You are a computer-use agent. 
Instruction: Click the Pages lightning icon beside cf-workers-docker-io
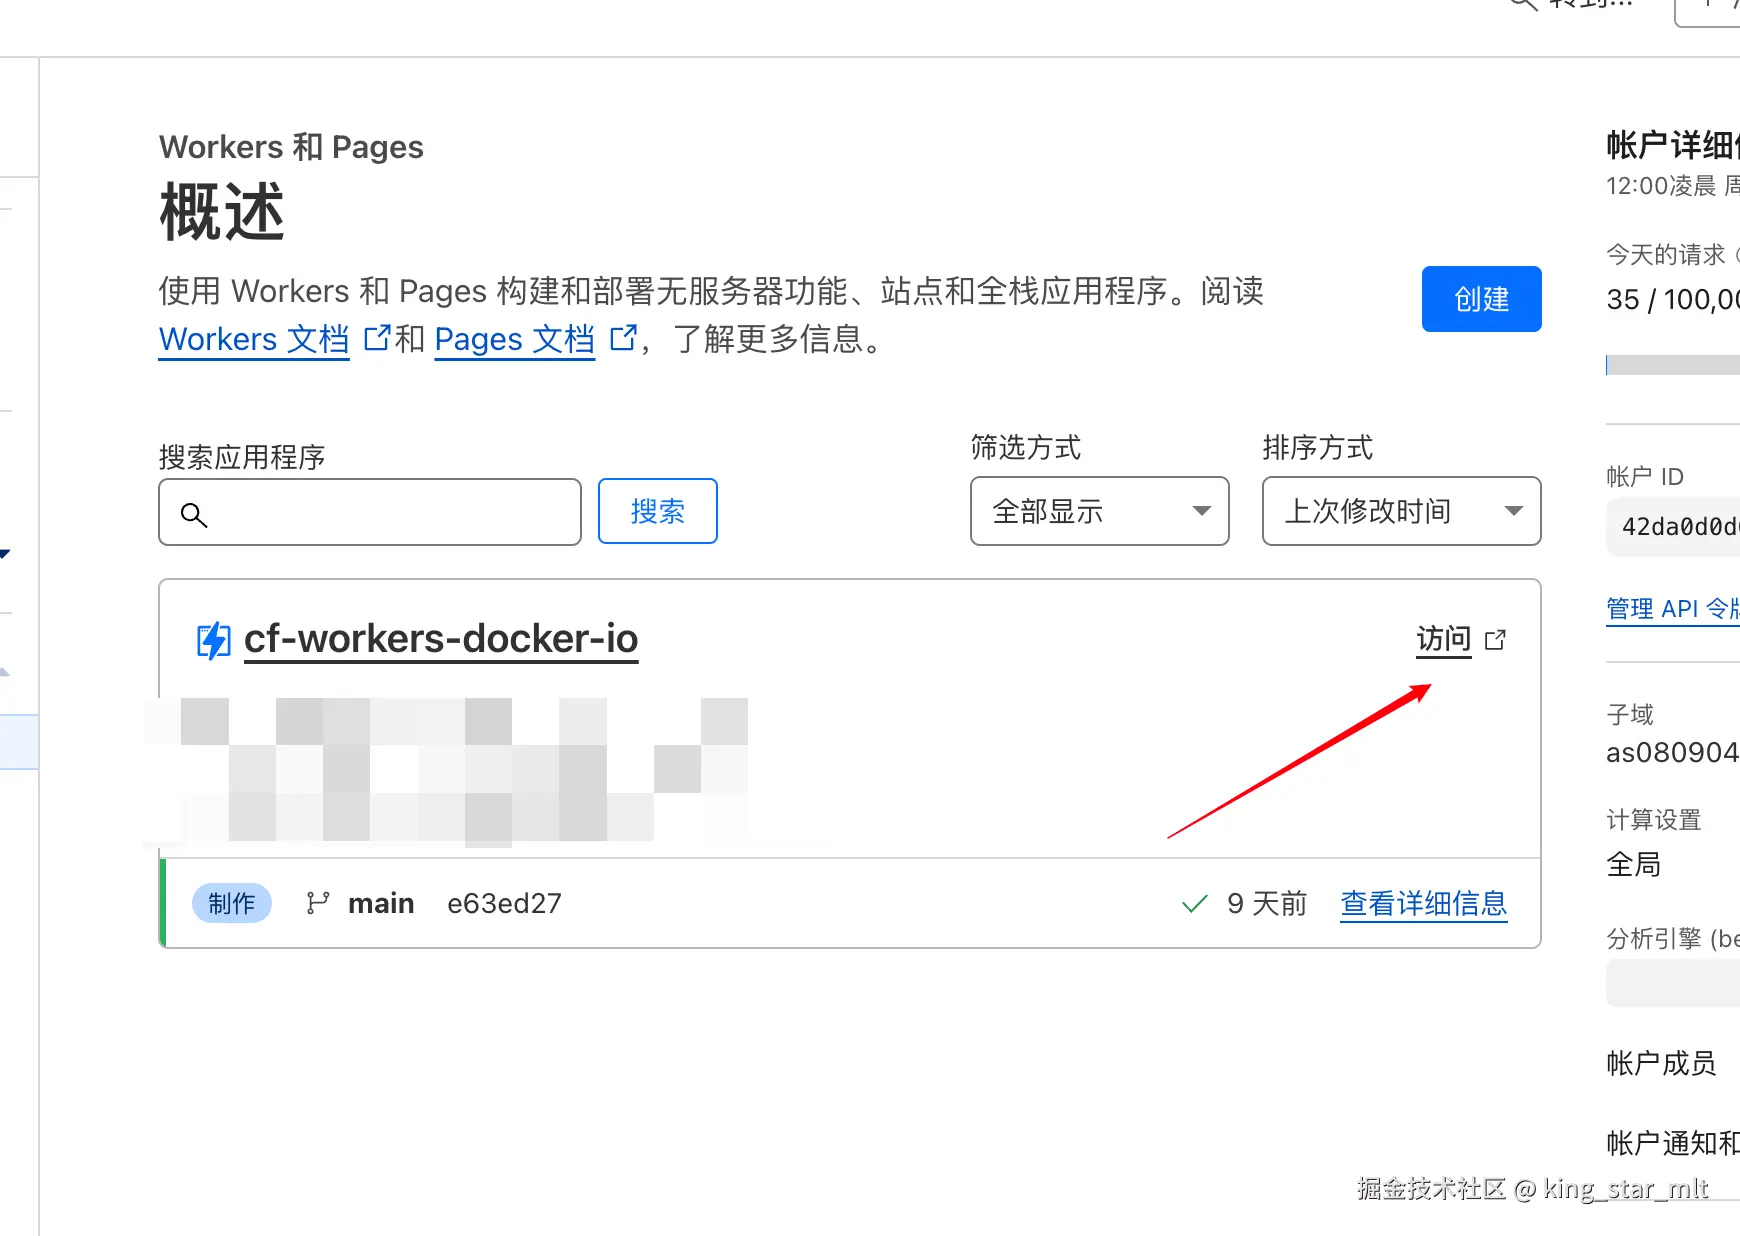click(213, 640)
